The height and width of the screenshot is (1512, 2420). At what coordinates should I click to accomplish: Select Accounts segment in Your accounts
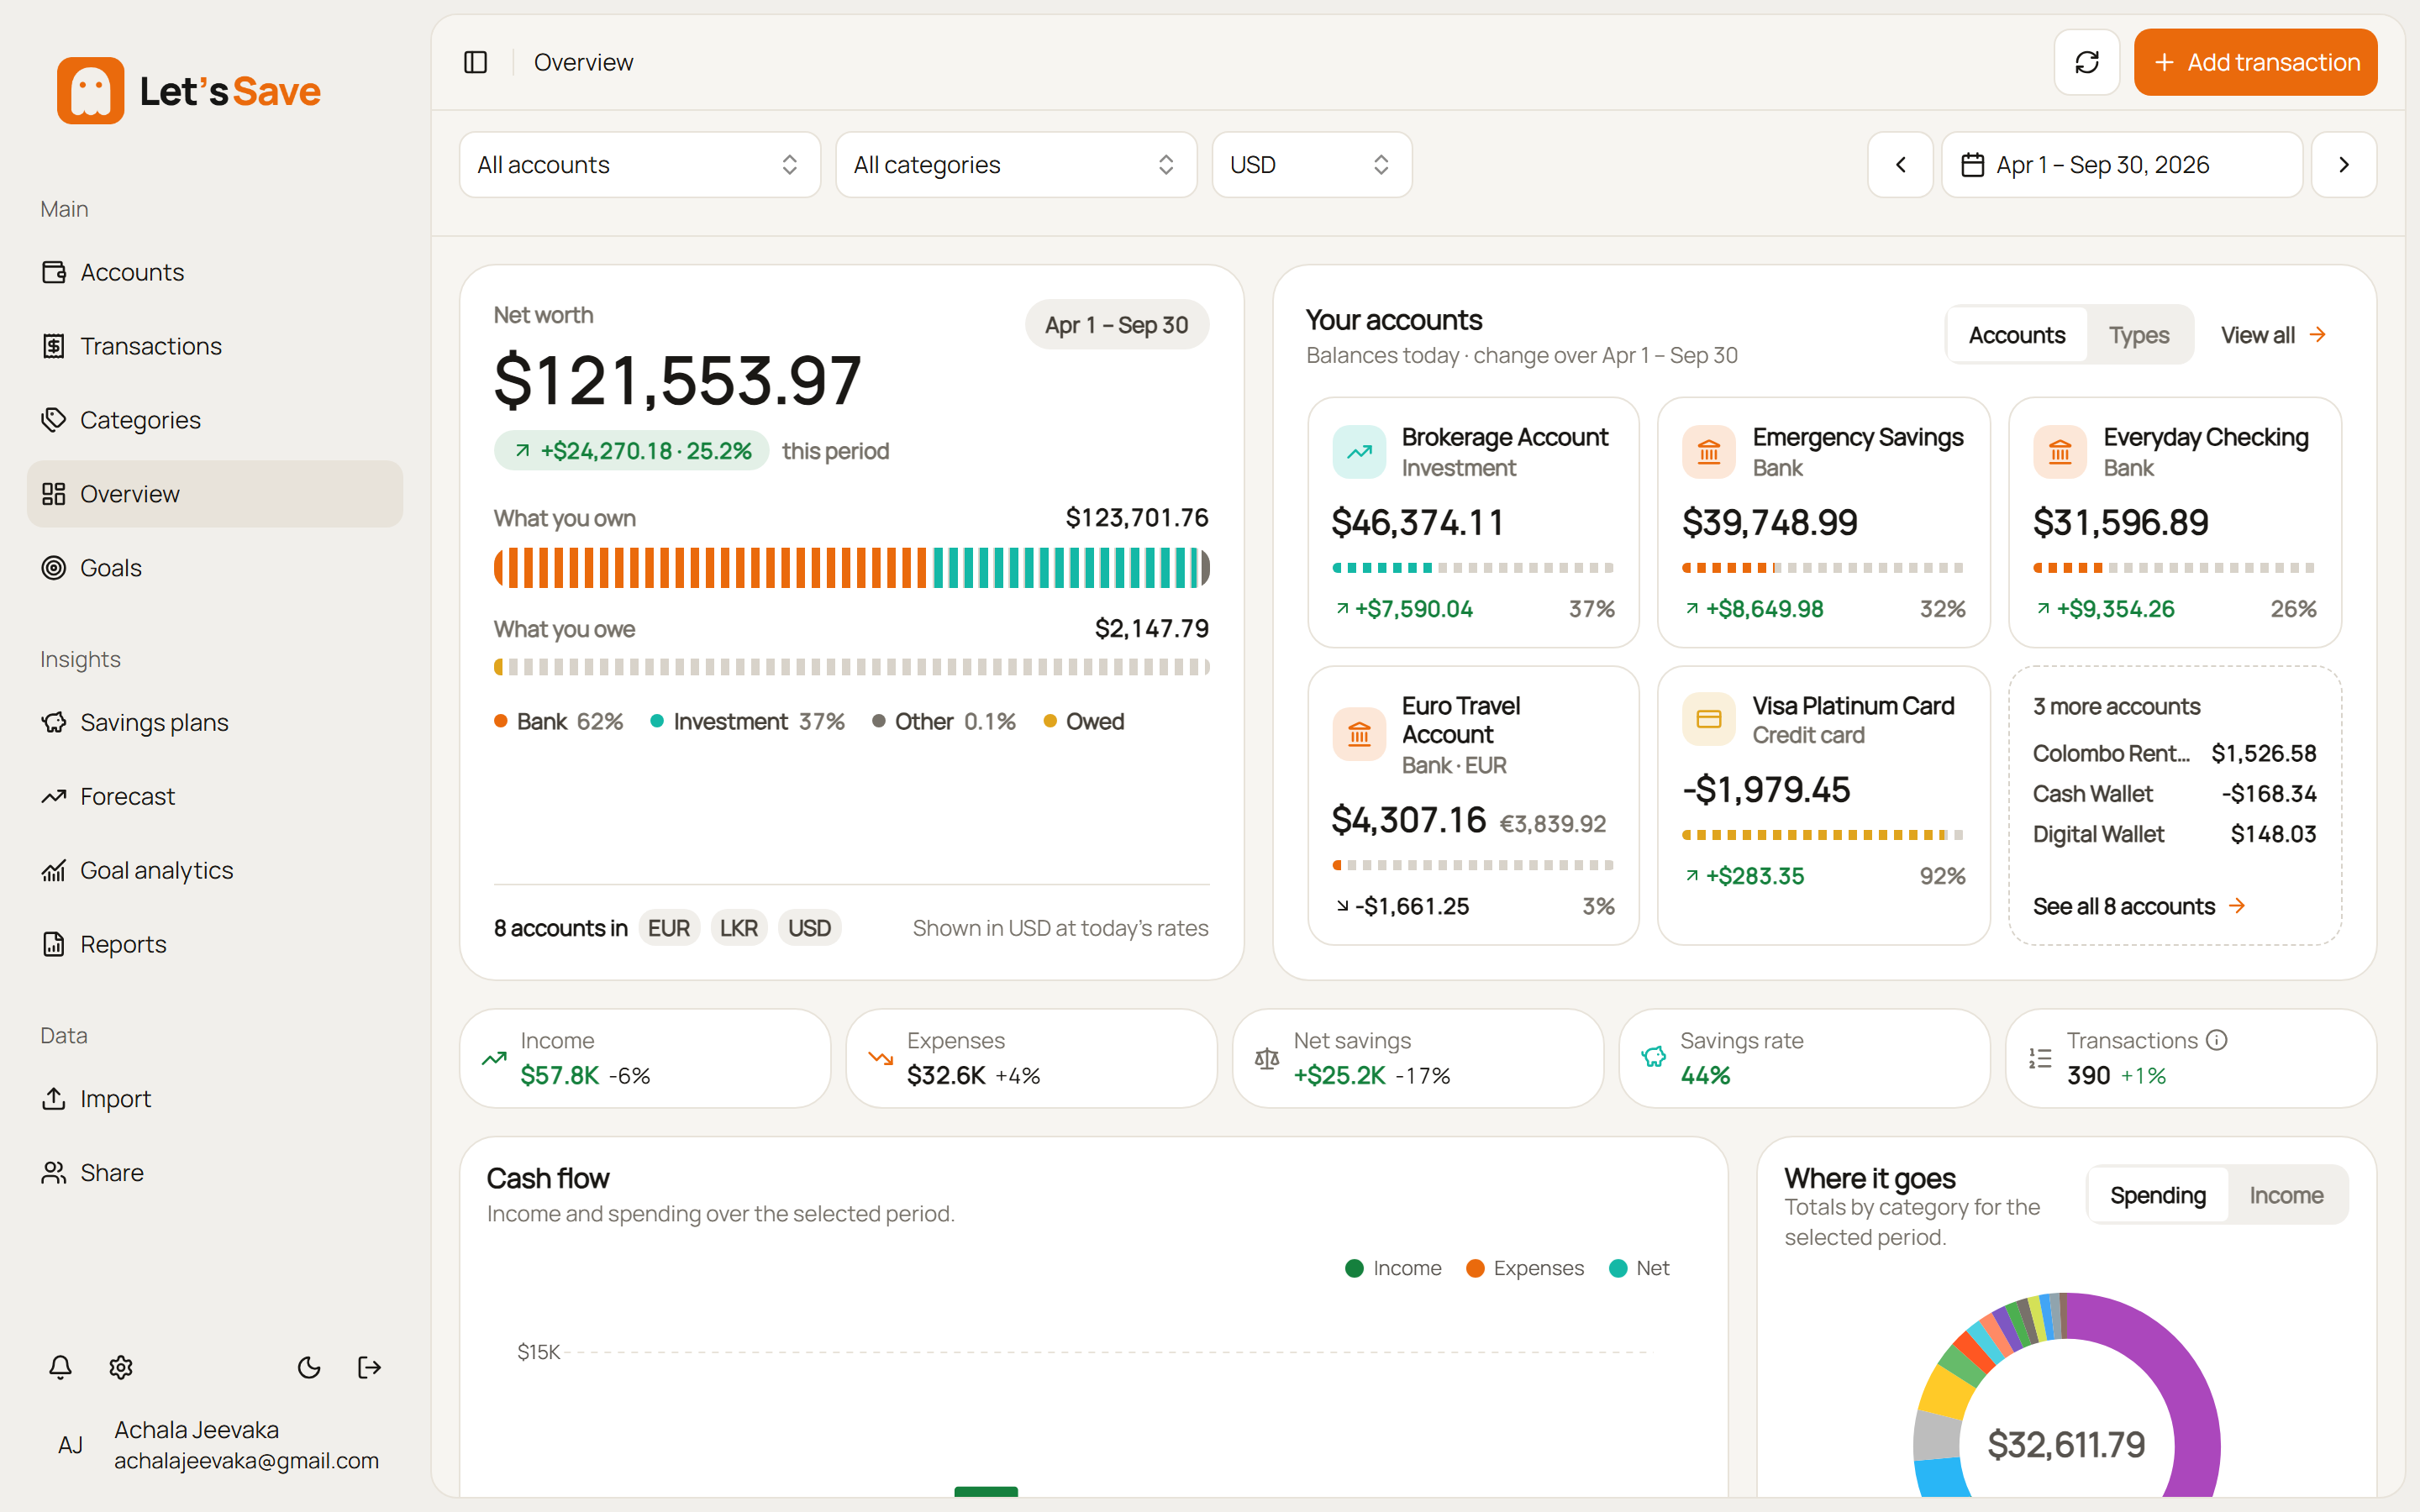point(2016,335)
